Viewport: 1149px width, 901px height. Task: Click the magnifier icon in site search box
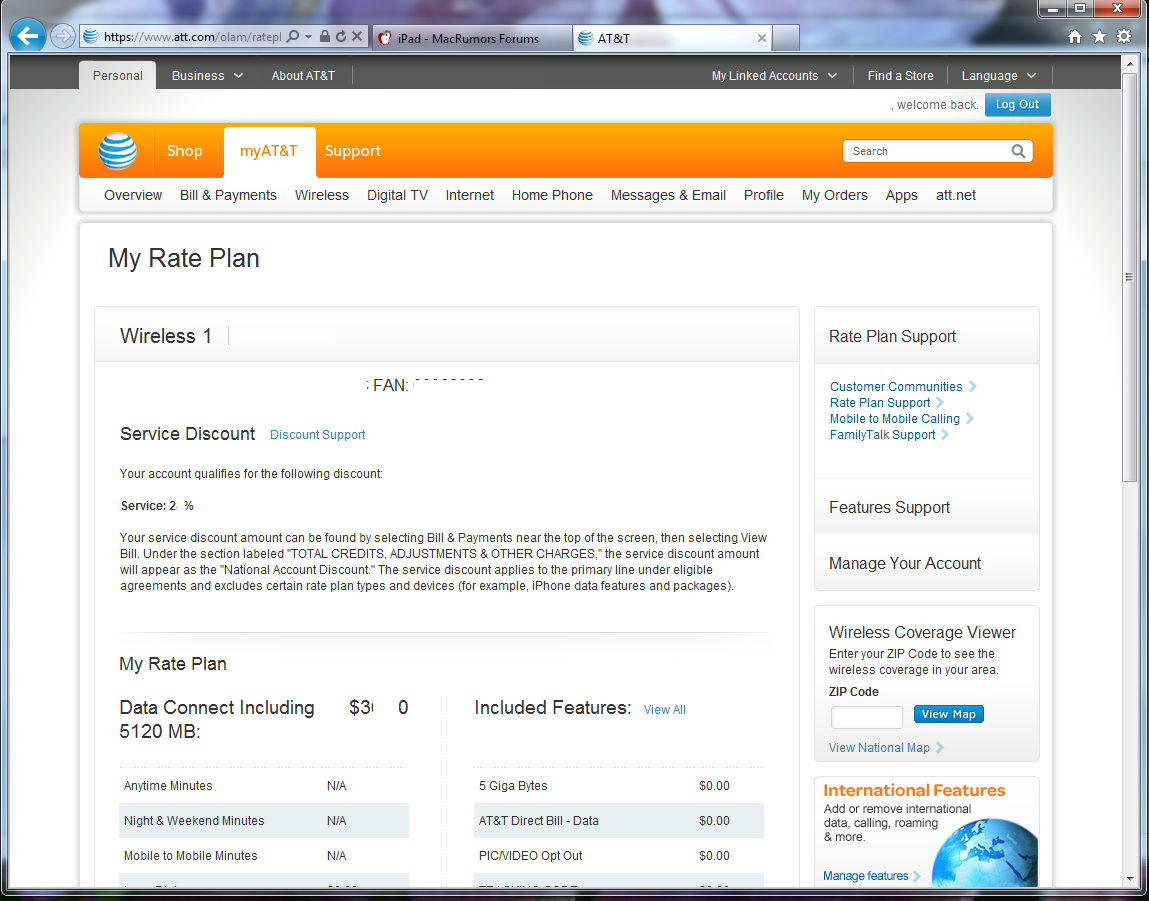1018,151
